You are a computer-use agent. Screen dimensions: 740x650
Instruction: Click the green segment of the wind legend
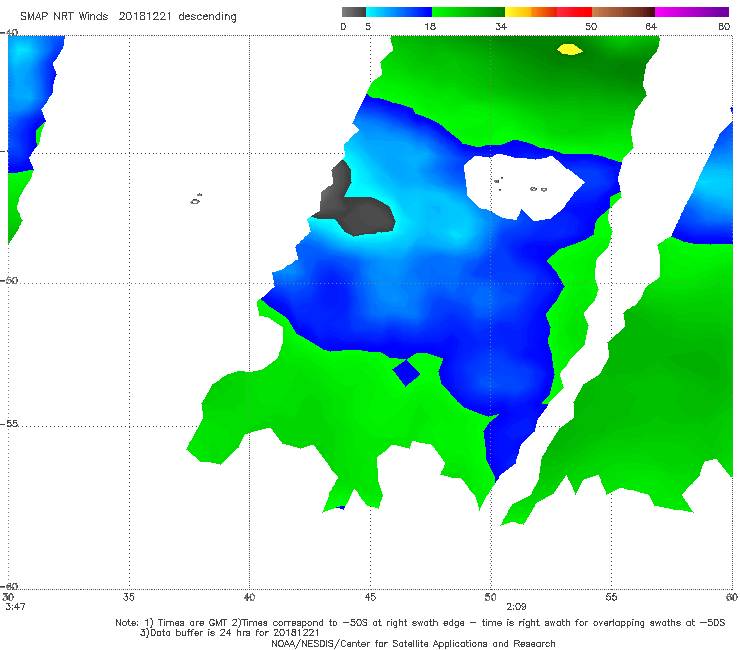468,12
